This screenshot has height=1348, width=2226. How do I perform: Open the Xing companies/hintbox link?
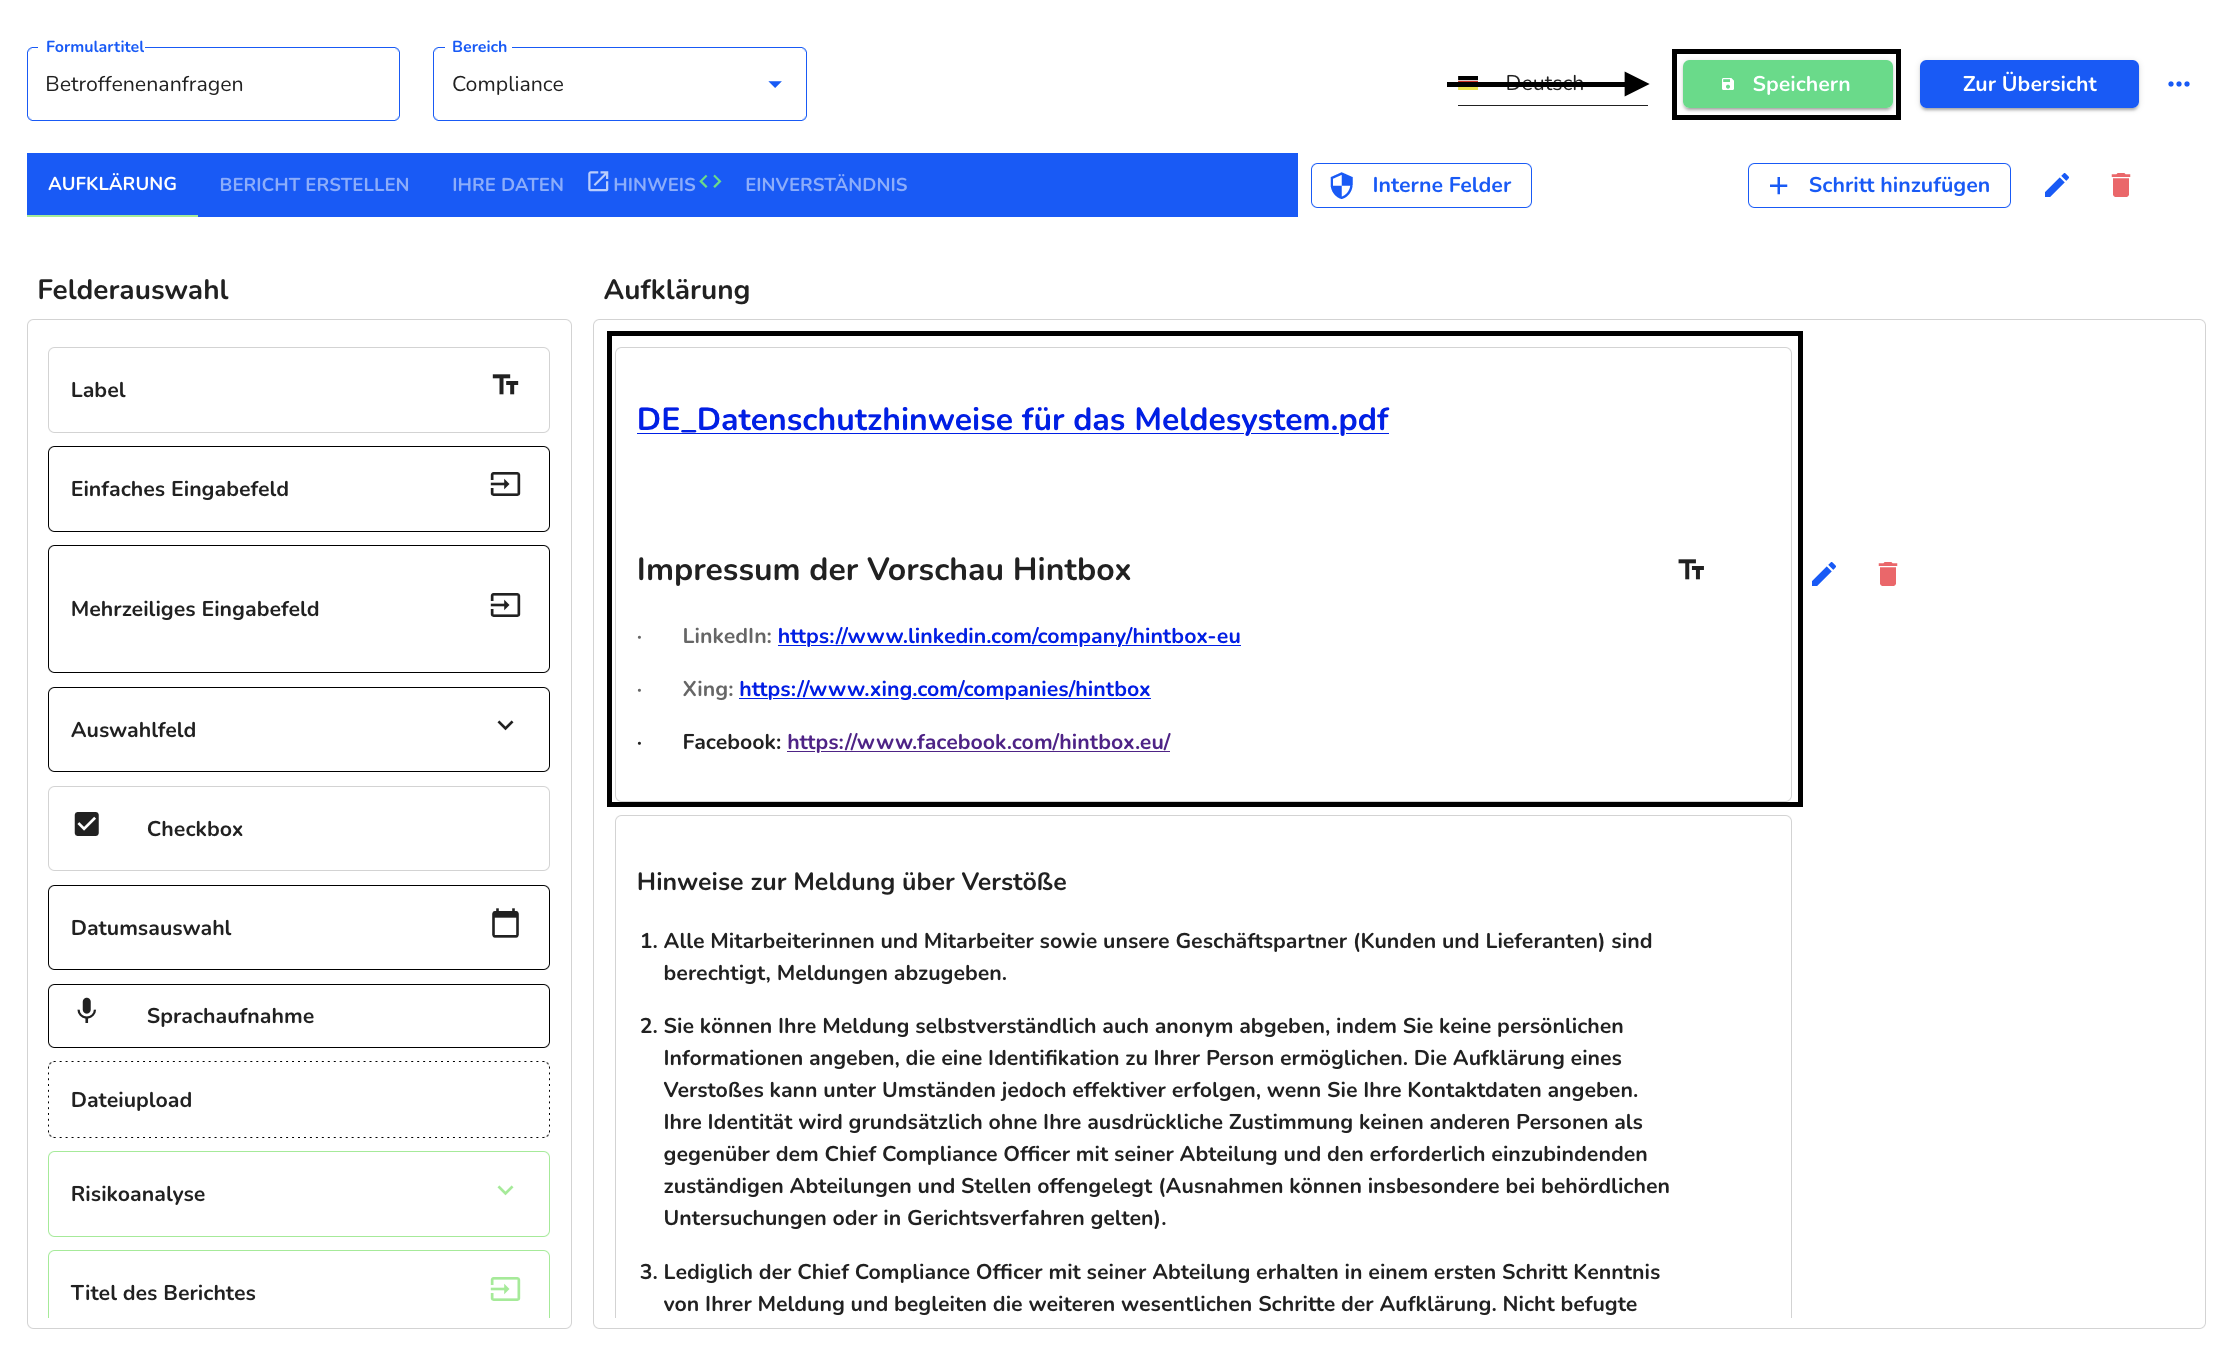944,689
